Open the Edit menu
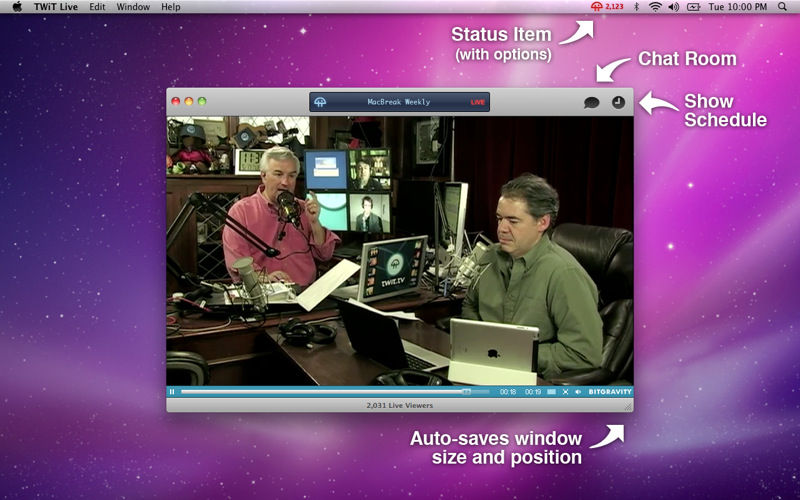 point(97,7)
